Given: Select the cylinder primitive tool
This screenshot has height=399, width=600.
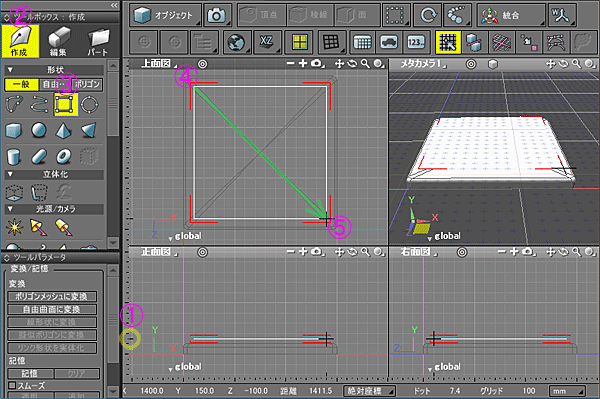Looking at the screenshot, I should coord(14,156).
